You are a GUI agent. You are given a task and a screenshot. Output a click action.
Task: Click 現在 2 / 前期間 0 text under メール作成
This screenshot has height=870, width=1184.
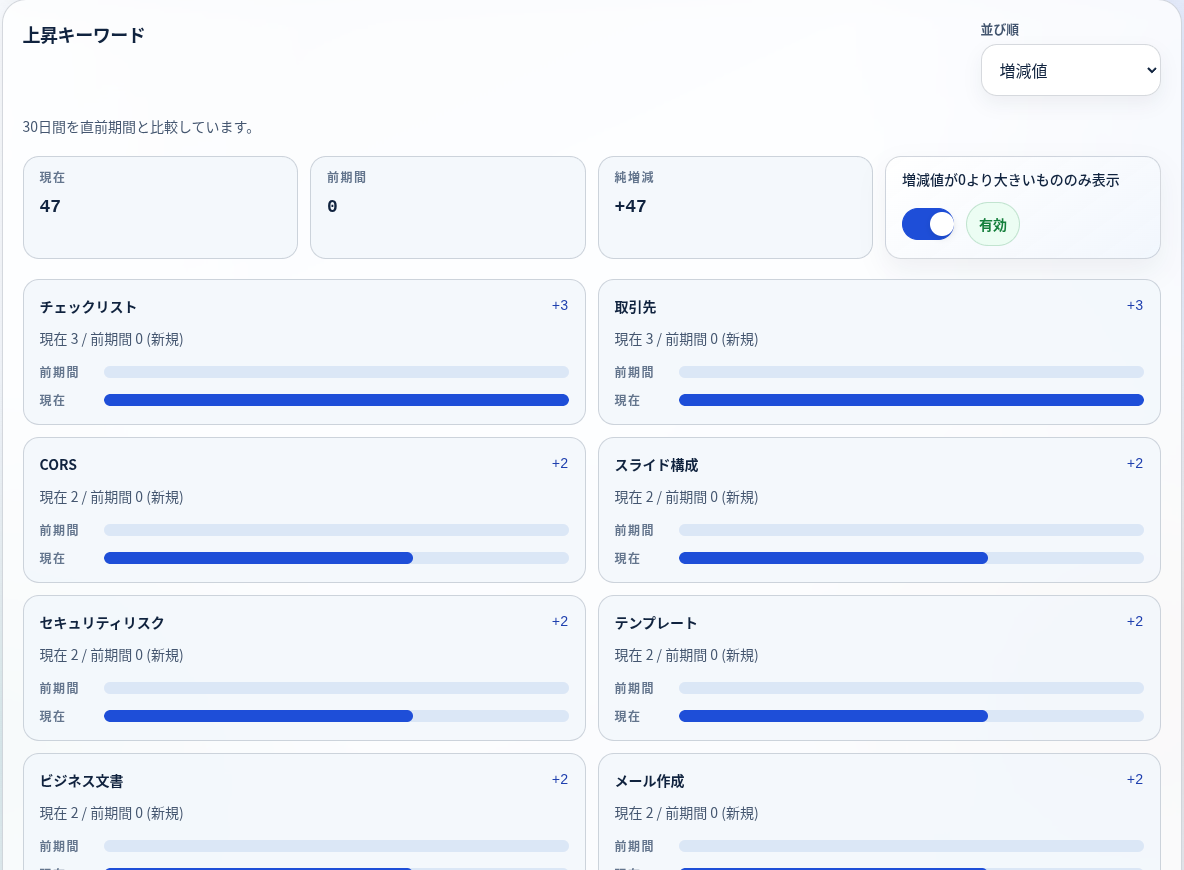pyautogui.click(x=686, y=813)
